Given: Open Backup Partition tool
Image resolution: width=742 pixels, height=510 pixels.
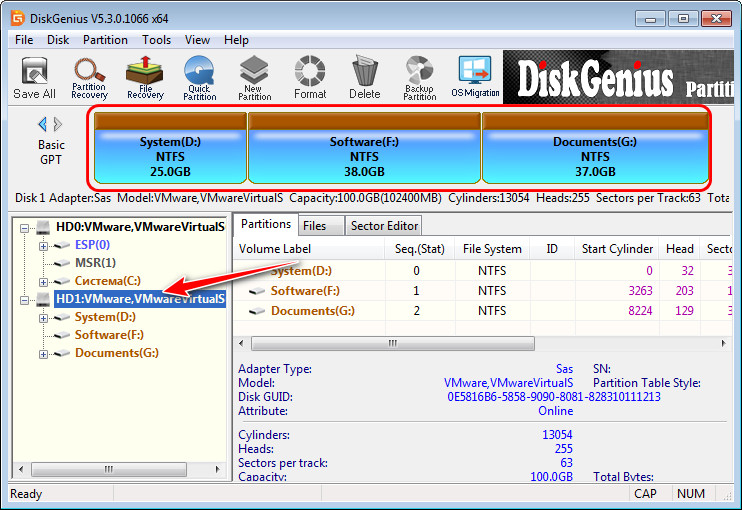Looking at the screenshot, I should point(420,78).
